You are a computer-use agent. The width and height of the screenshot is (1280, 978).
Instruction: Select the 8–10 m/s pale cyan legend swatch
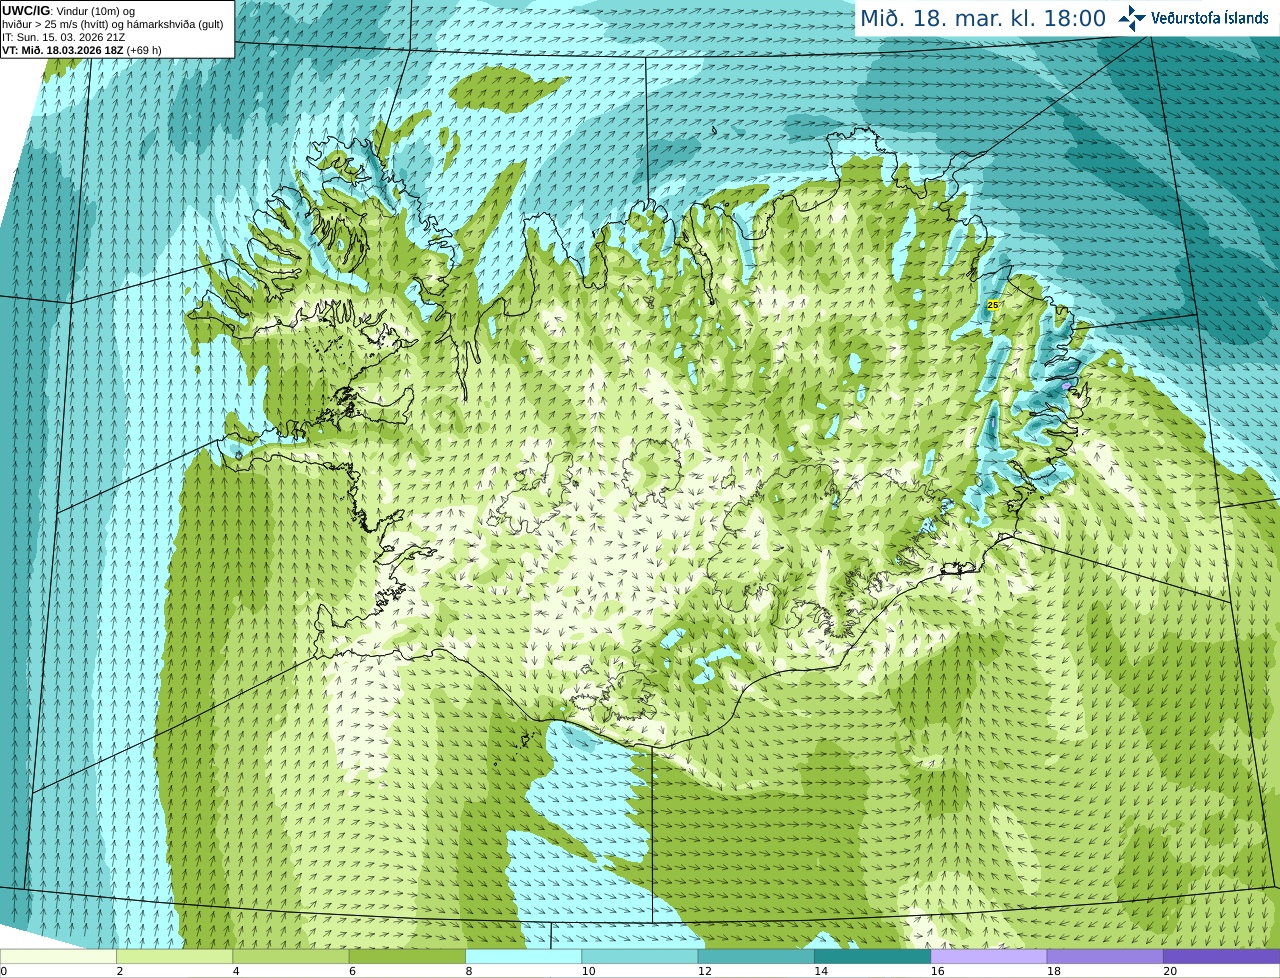click(x=523, y=956)
